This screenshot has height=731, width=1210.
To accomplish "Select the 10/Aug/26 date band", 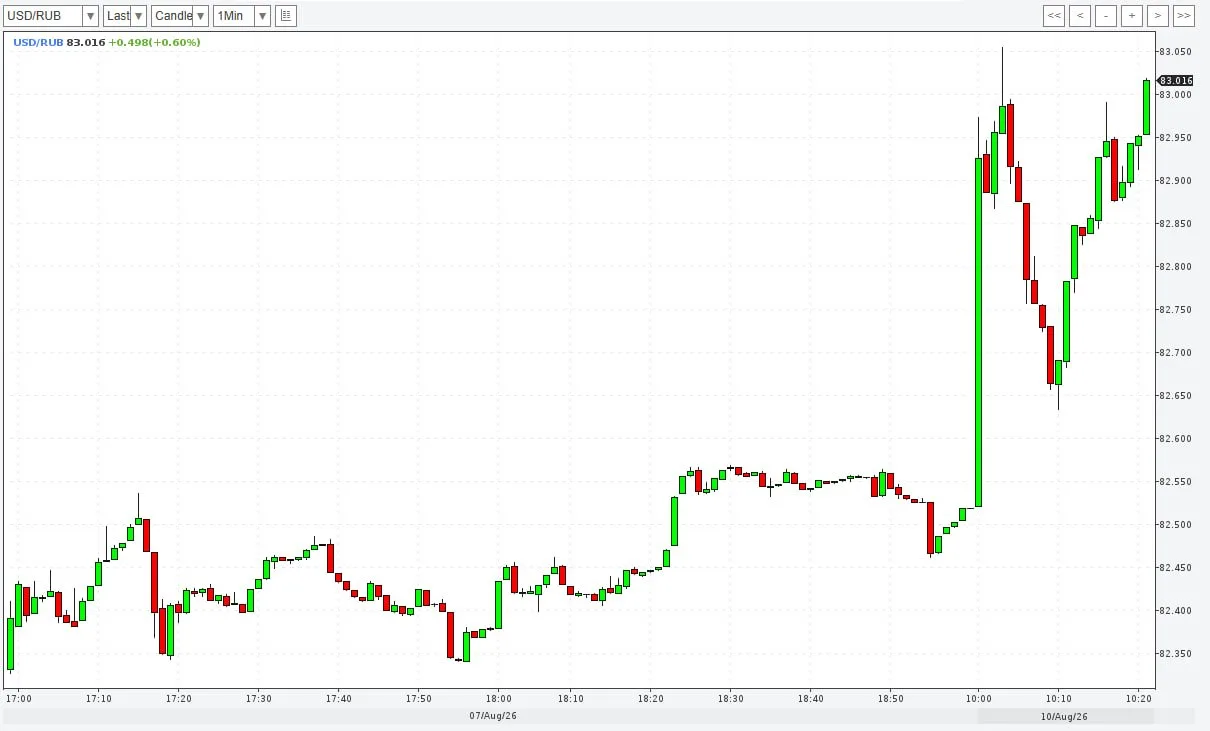I will click(x=1065, y=716).
